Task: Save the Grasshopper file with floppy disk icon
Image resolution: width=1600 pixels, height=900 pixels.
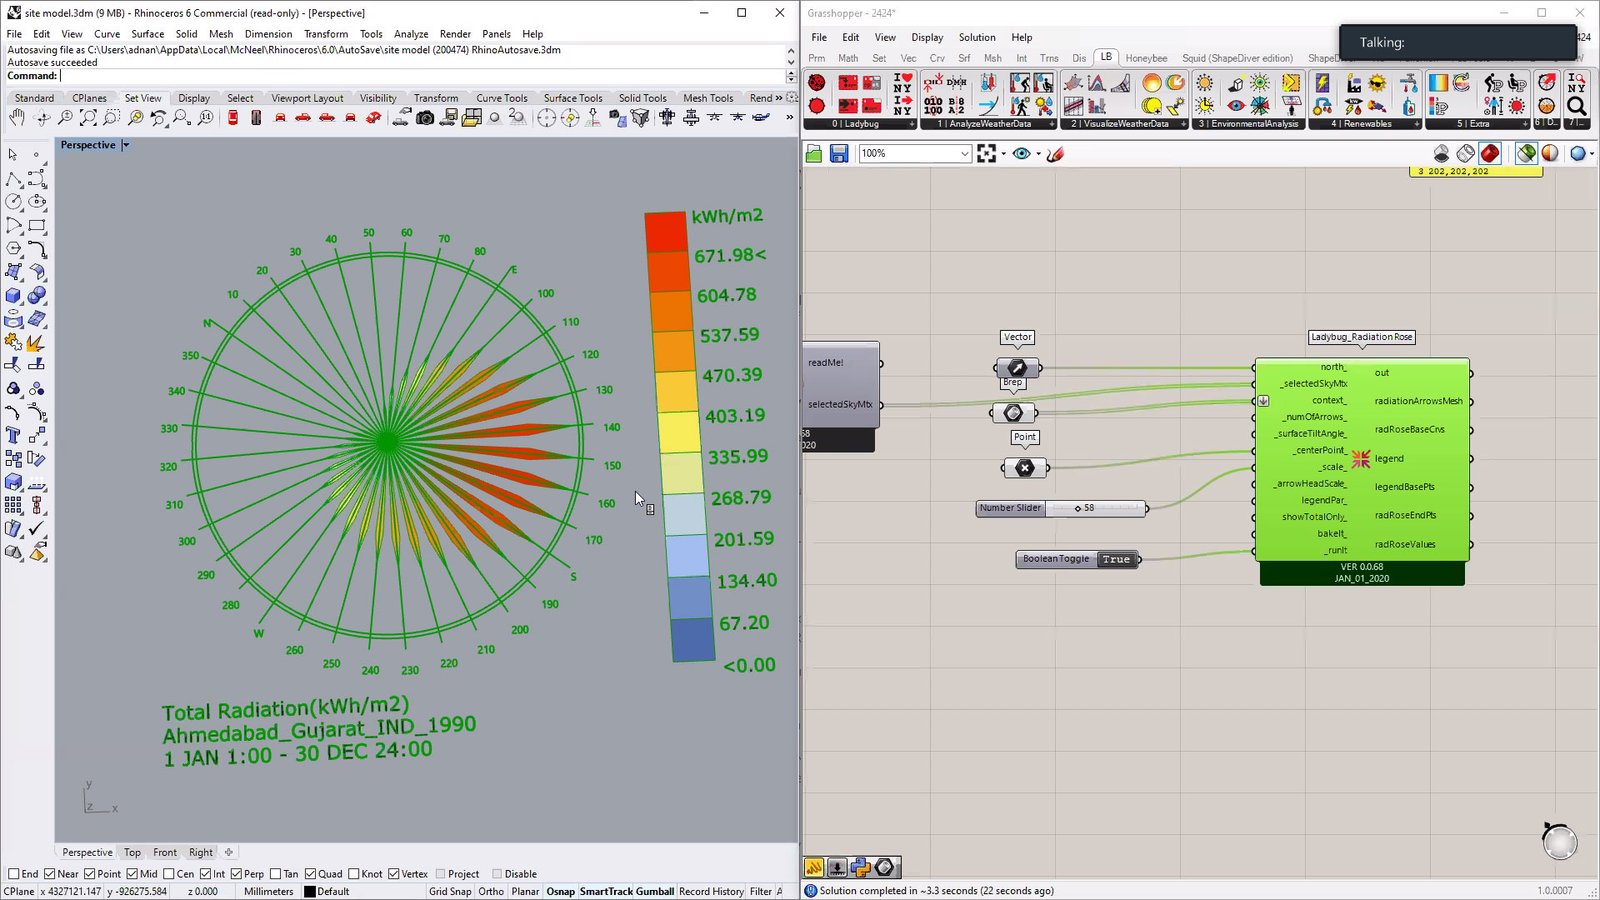Action: point(839,153)
